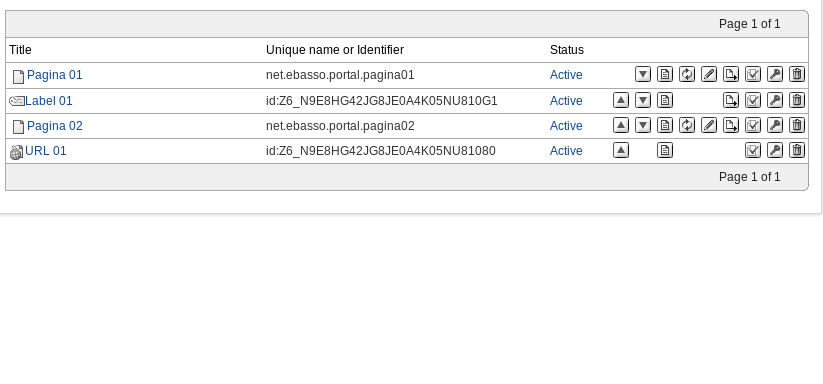Click refresh arrows icon for Pagina 01
Viewport: 823px width, 384px height.
[x=687, y=74]
